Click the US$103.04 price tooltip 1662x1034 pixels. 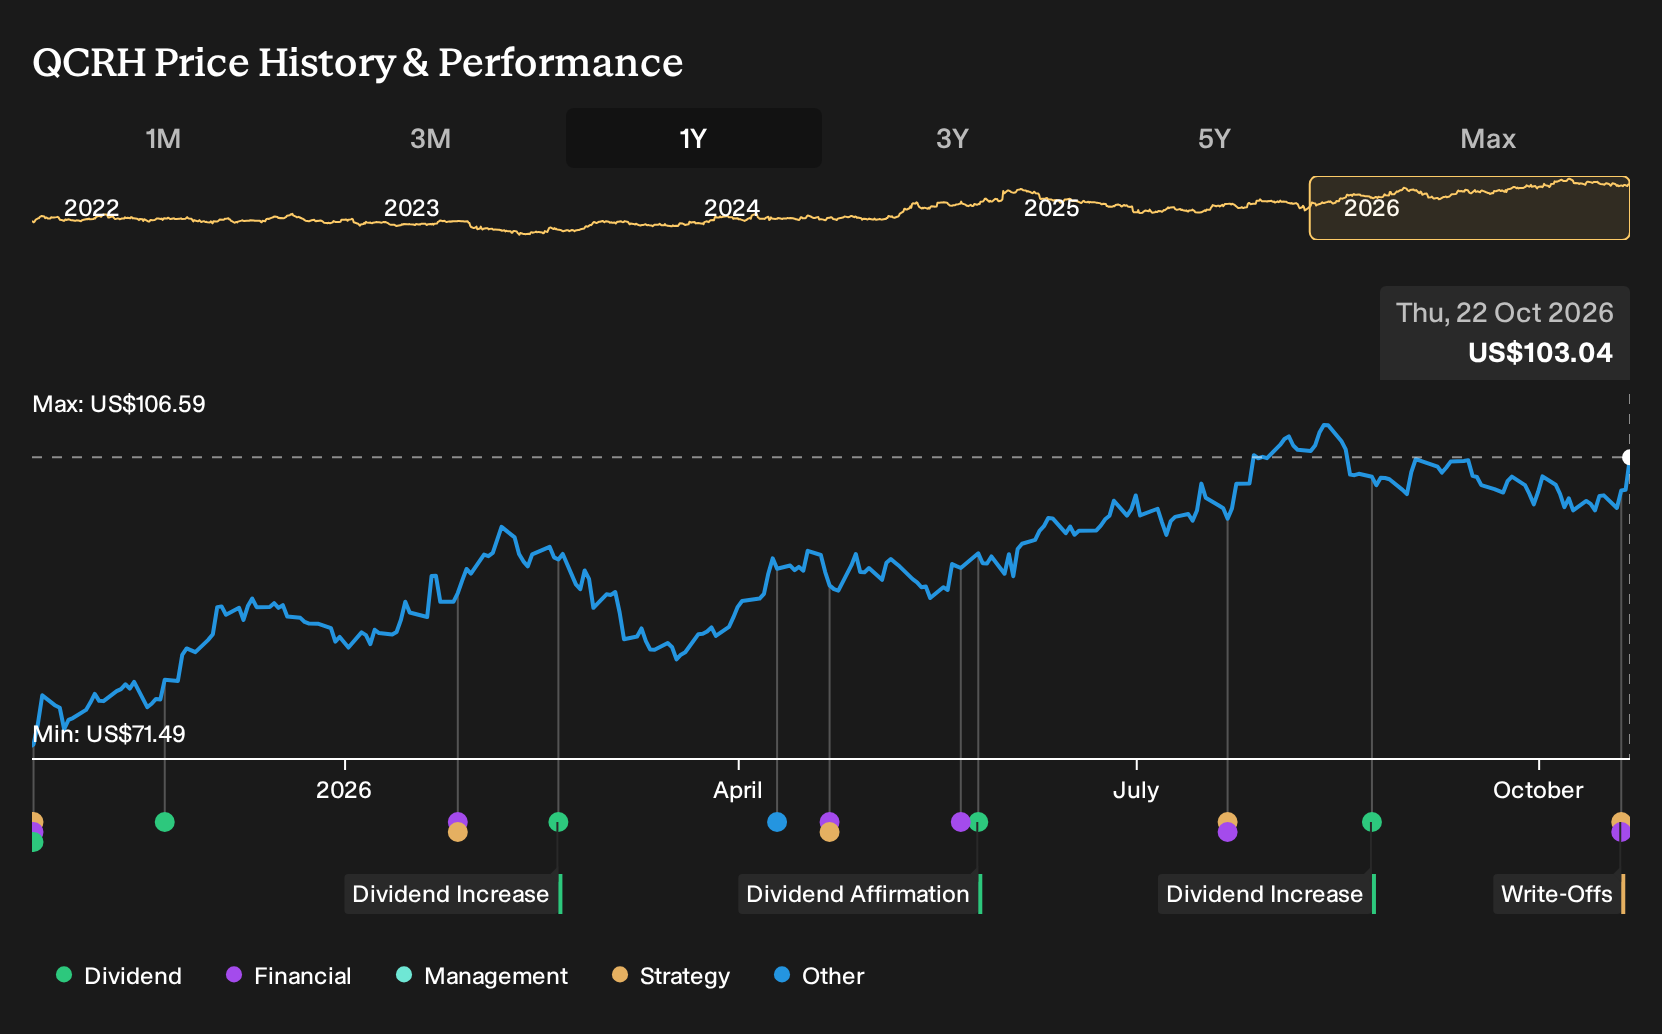point(1505,333)
